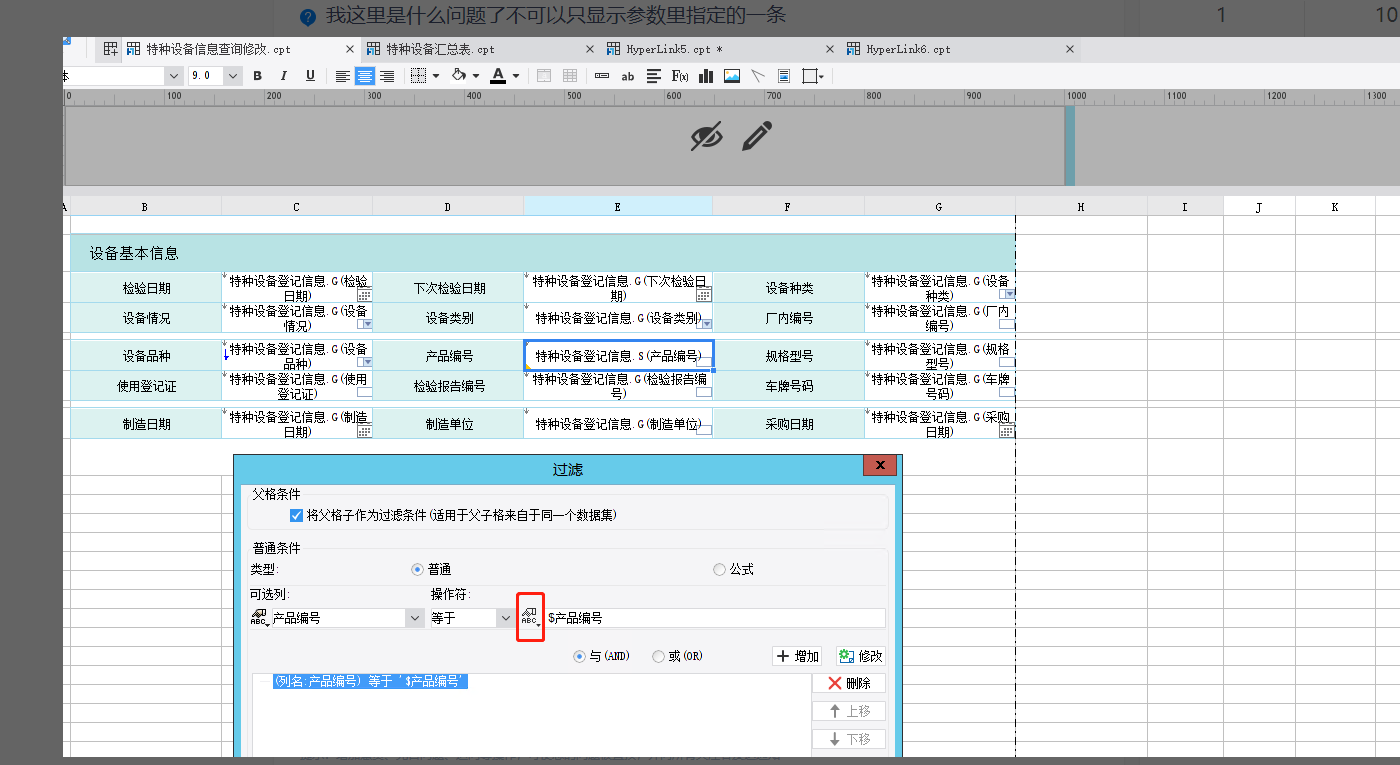Screen dimensions: 1400x765
Task: Click the 设备基本信息 header cell
Action: tap(542, 253)
